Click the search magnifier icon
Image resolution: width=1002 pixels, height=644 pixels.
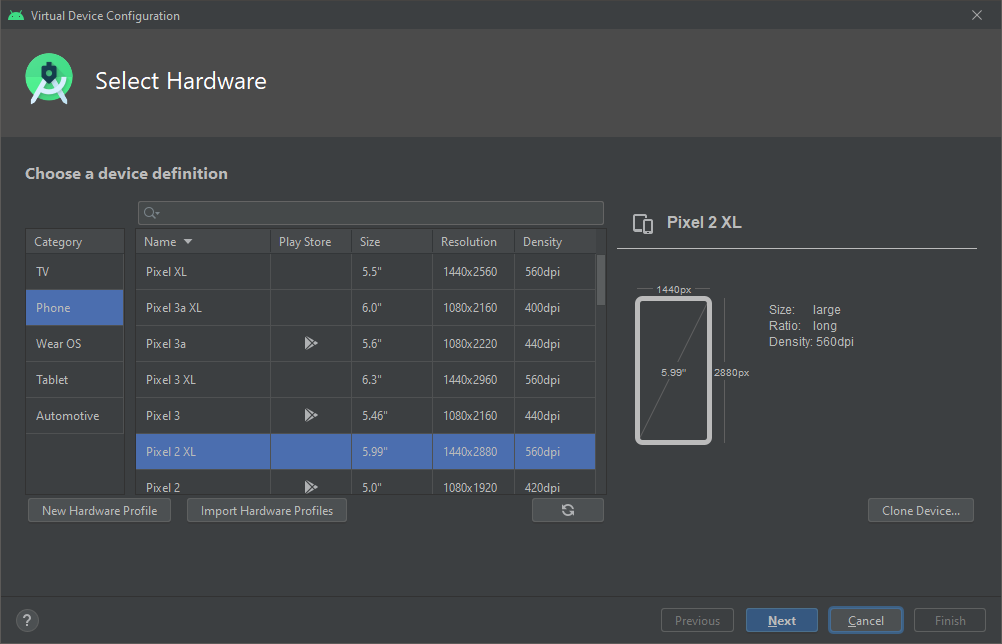[x=151, y=213]
